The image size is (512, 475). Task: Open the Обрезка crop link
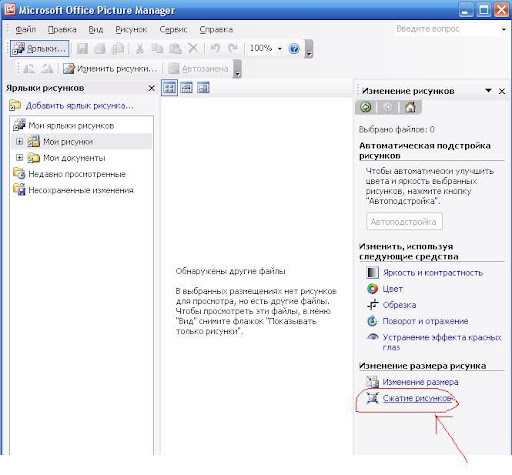(399, 305)
